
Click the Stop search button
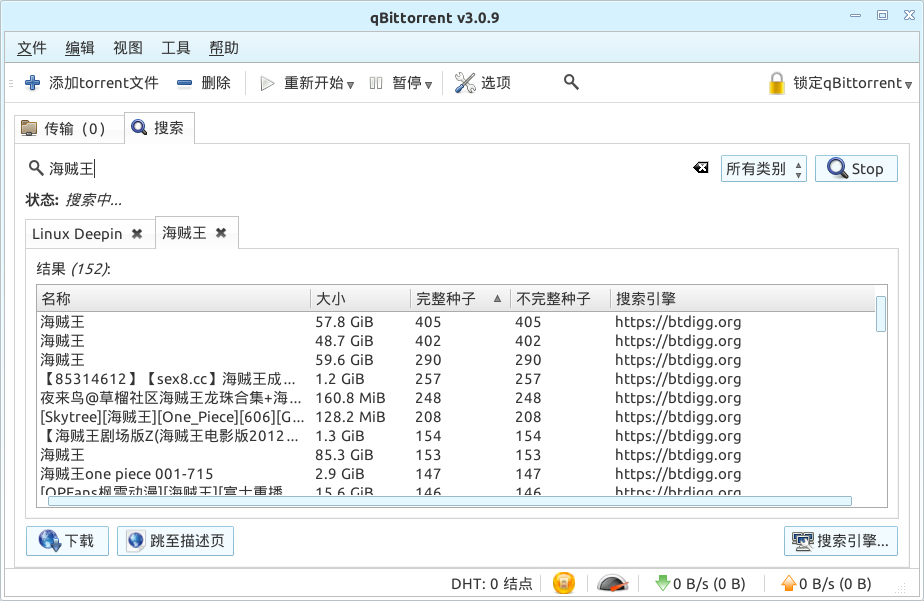coord(856,169)
